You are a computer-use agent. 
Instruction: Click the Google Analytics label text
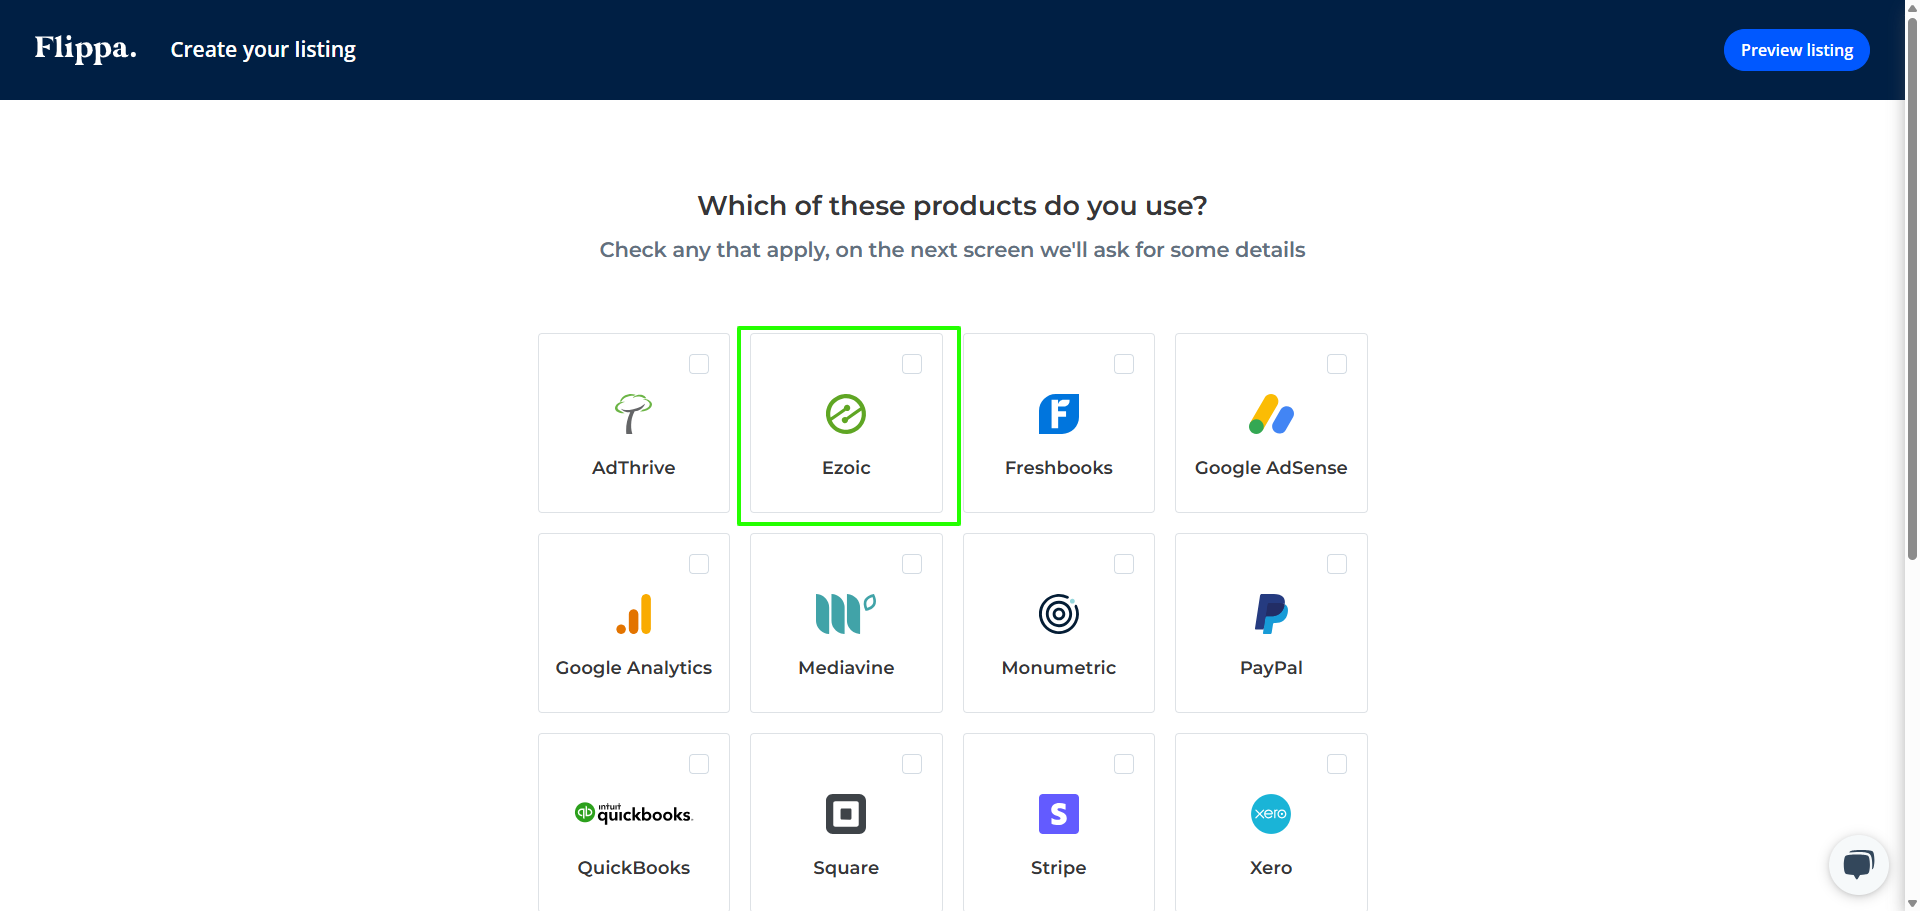[634, 668]
